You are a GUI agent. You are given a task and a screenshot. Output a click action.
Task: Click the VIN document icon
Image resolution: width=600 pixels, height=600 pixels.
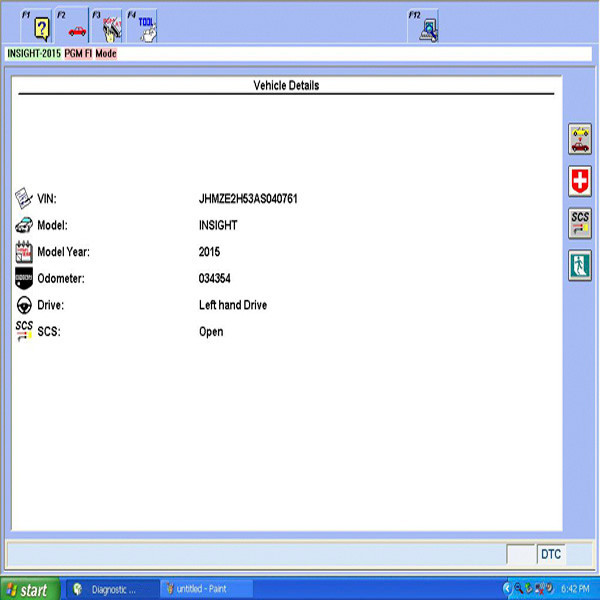[24, 199]
